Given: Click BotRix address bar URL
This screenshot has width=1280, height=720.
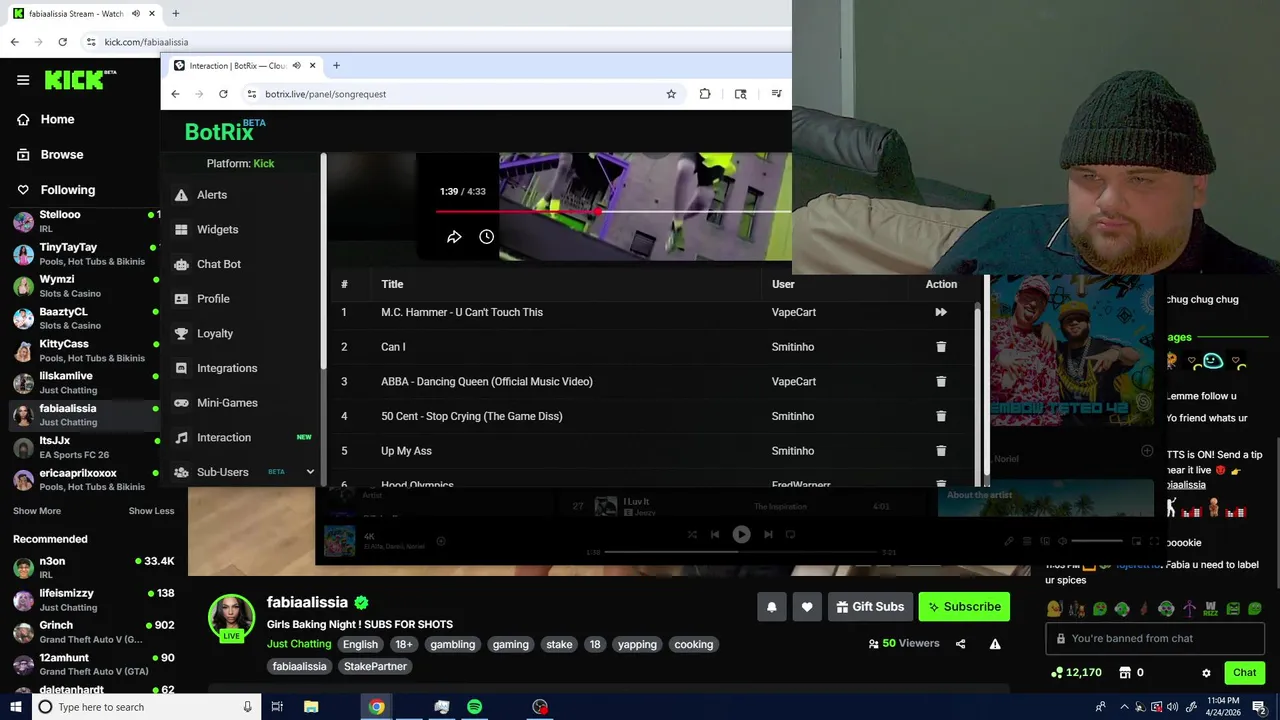Looking at the screenshot, I should 325,94.
